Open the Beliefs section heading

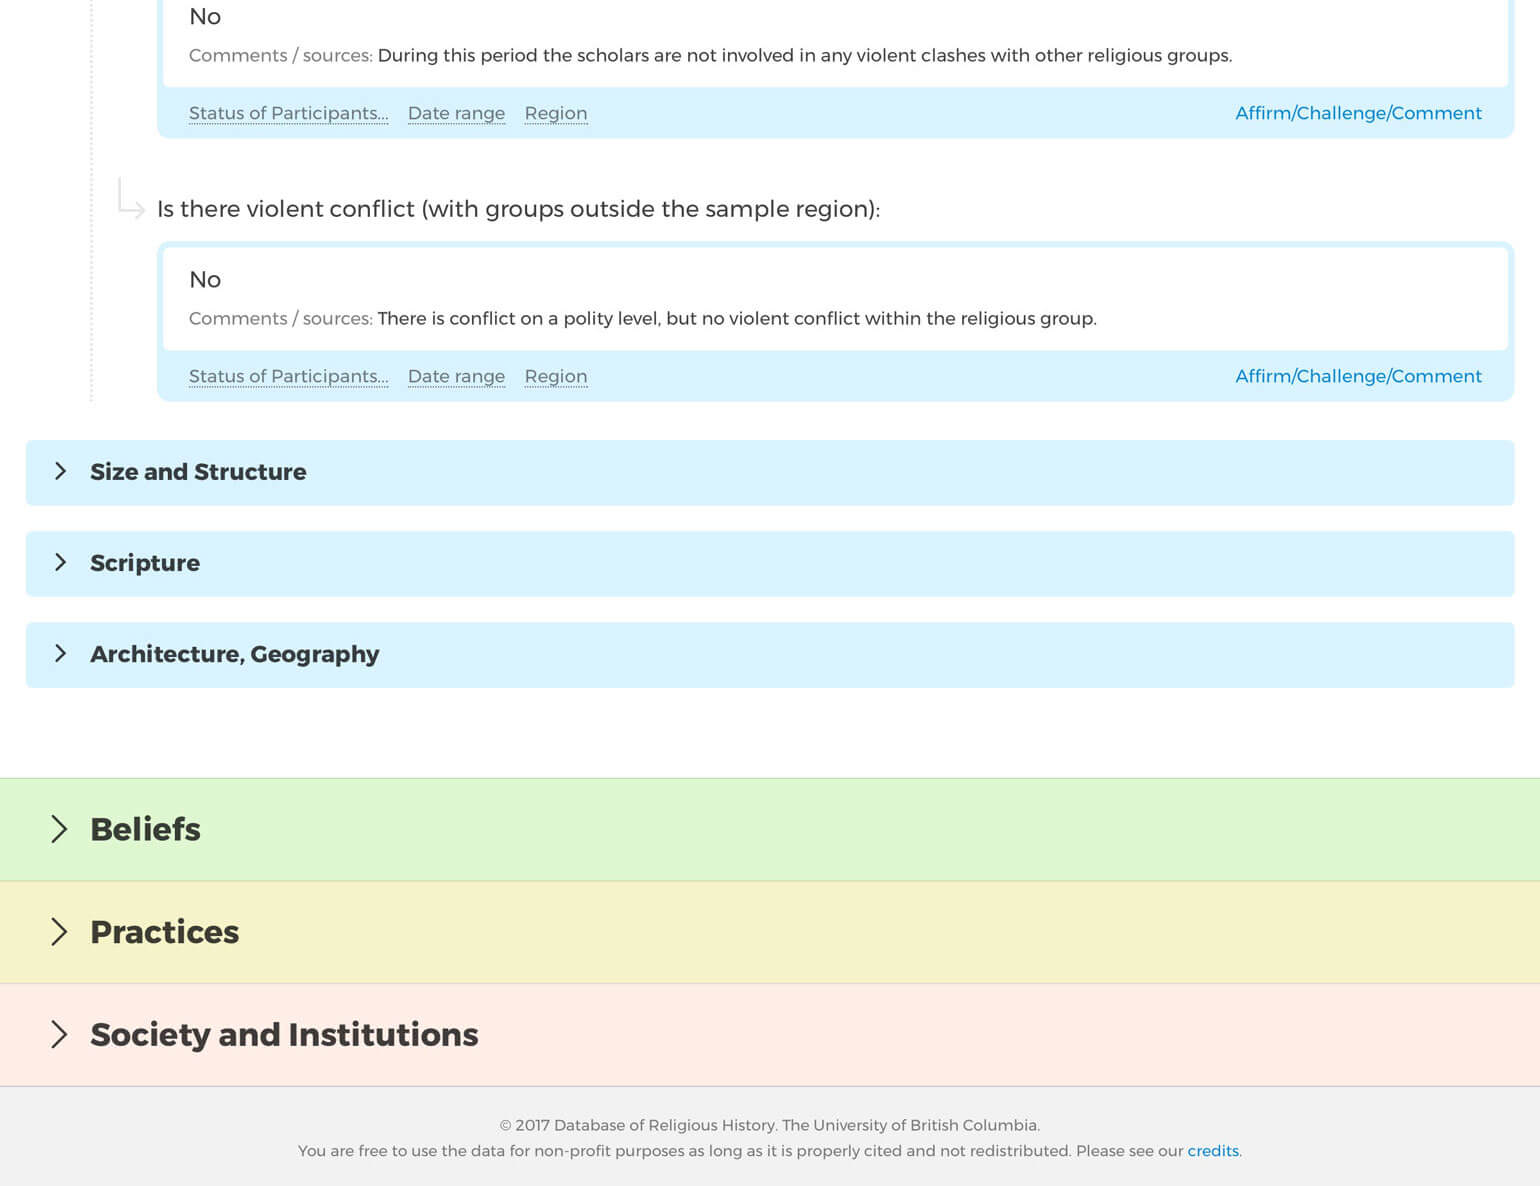[x=145, y=829]
